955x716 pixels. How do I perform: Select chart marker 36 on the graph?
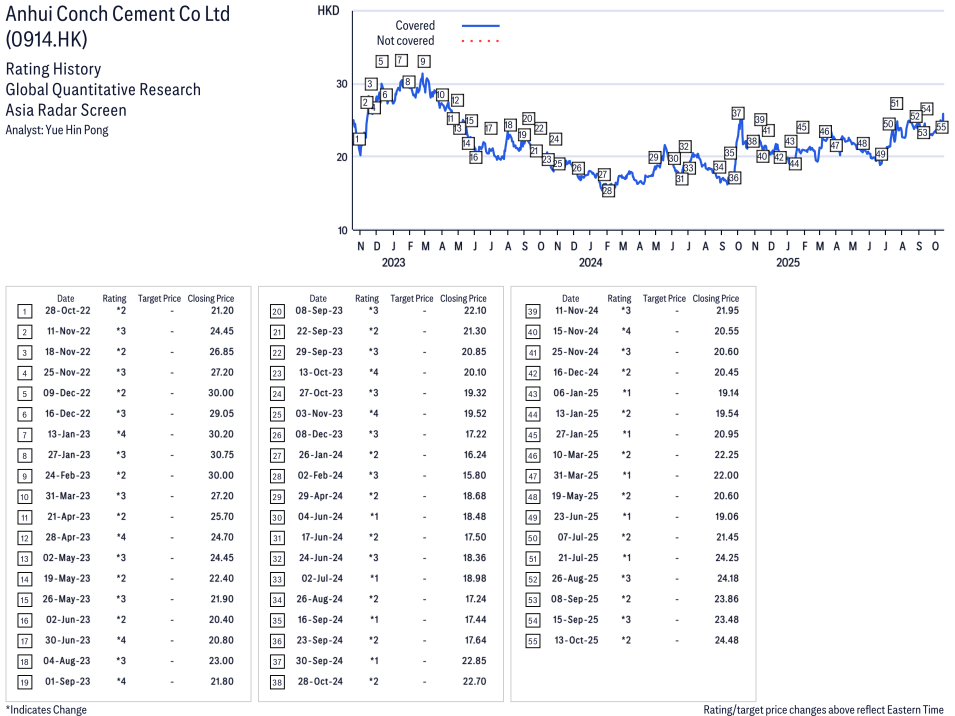click(x=734, y=177)
